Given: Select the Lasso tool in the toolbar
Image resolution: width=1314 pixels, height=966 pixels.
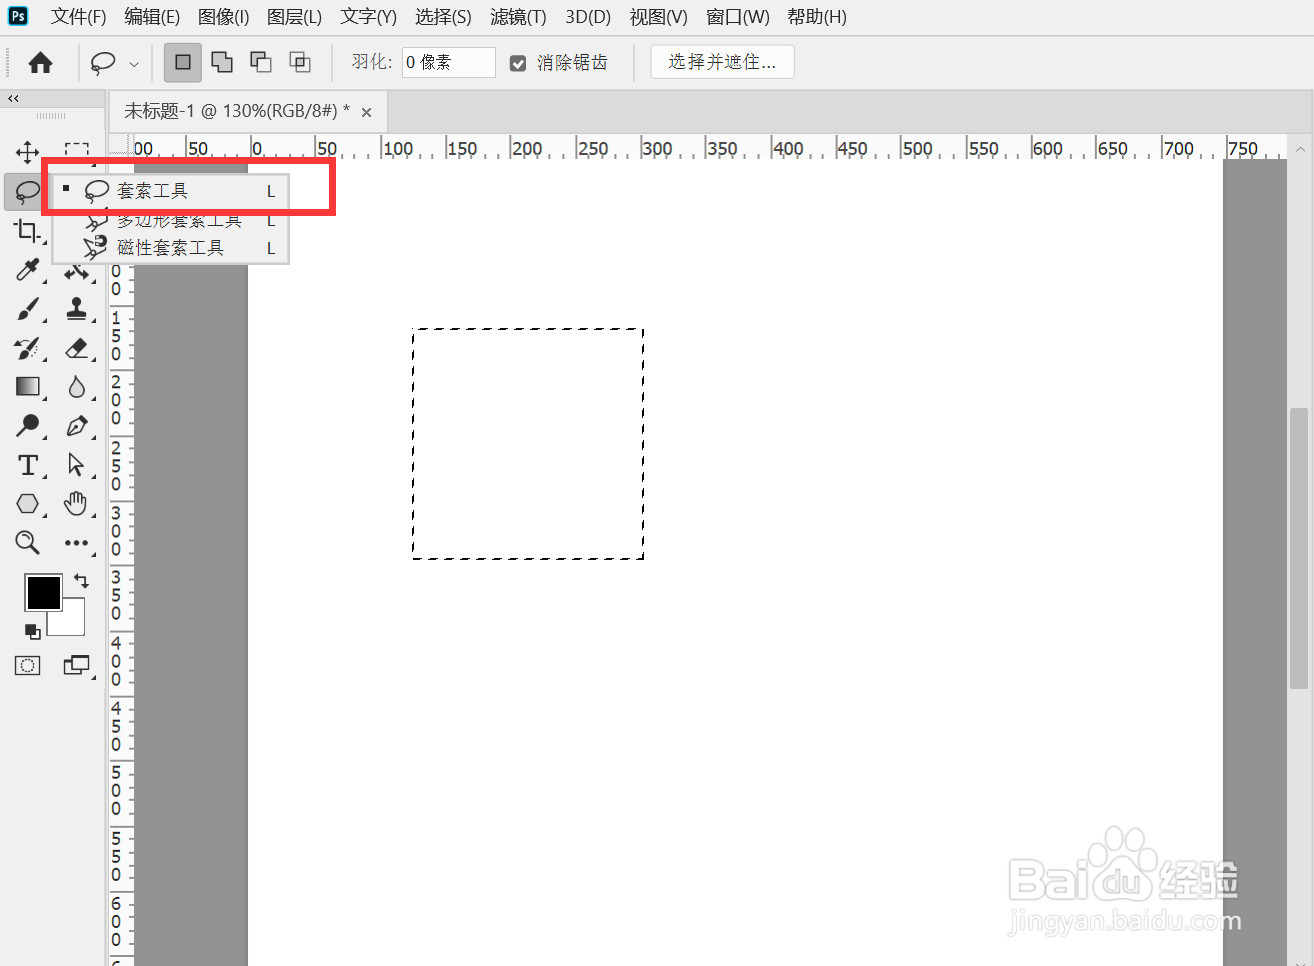Looking at the screenshot, I should (x=27, y=191).
